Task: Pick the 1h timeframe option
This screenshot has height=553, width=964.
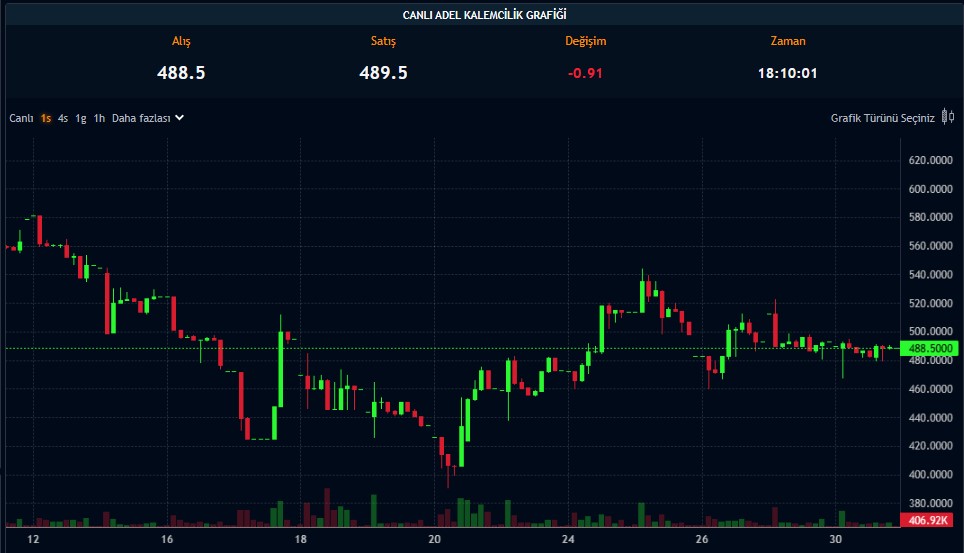Action: click(99, 118)
